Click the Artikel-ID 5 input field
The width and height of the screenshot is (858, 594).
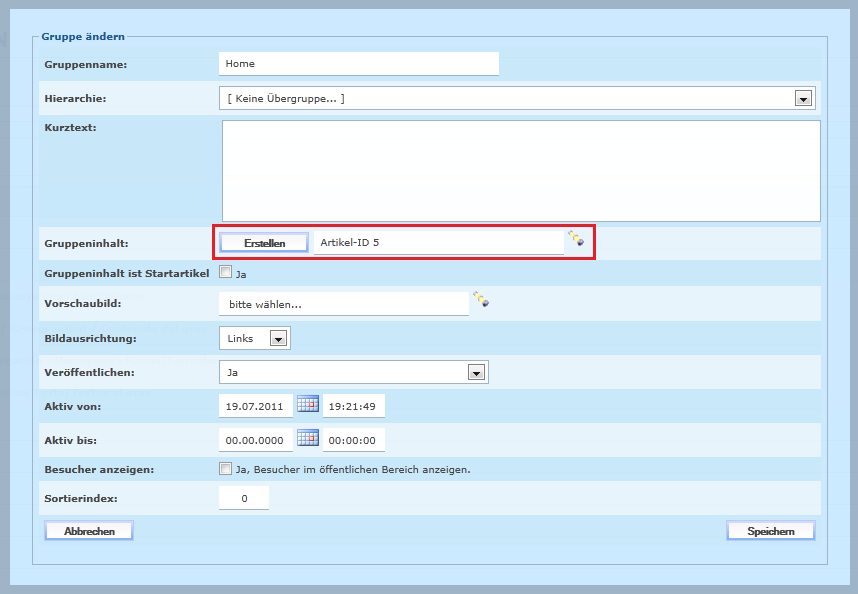438,243
